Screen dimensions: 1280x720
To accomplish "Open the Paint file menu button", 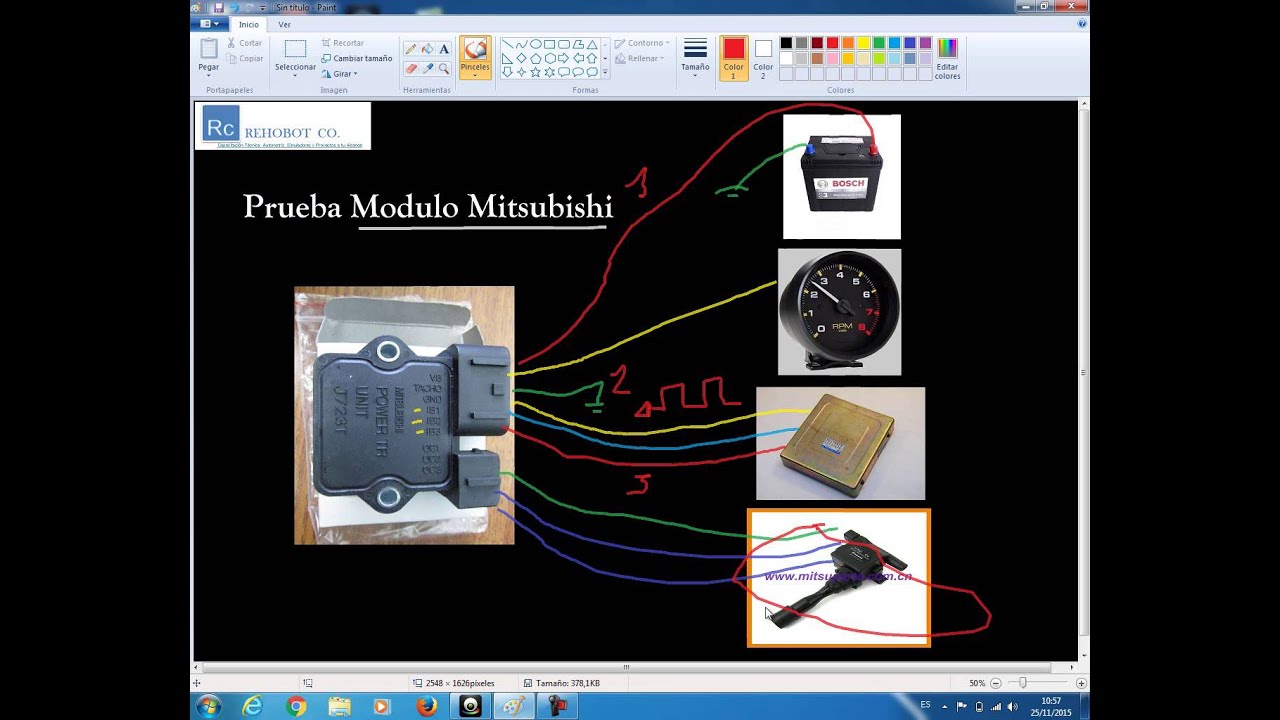I will point(209,24).
